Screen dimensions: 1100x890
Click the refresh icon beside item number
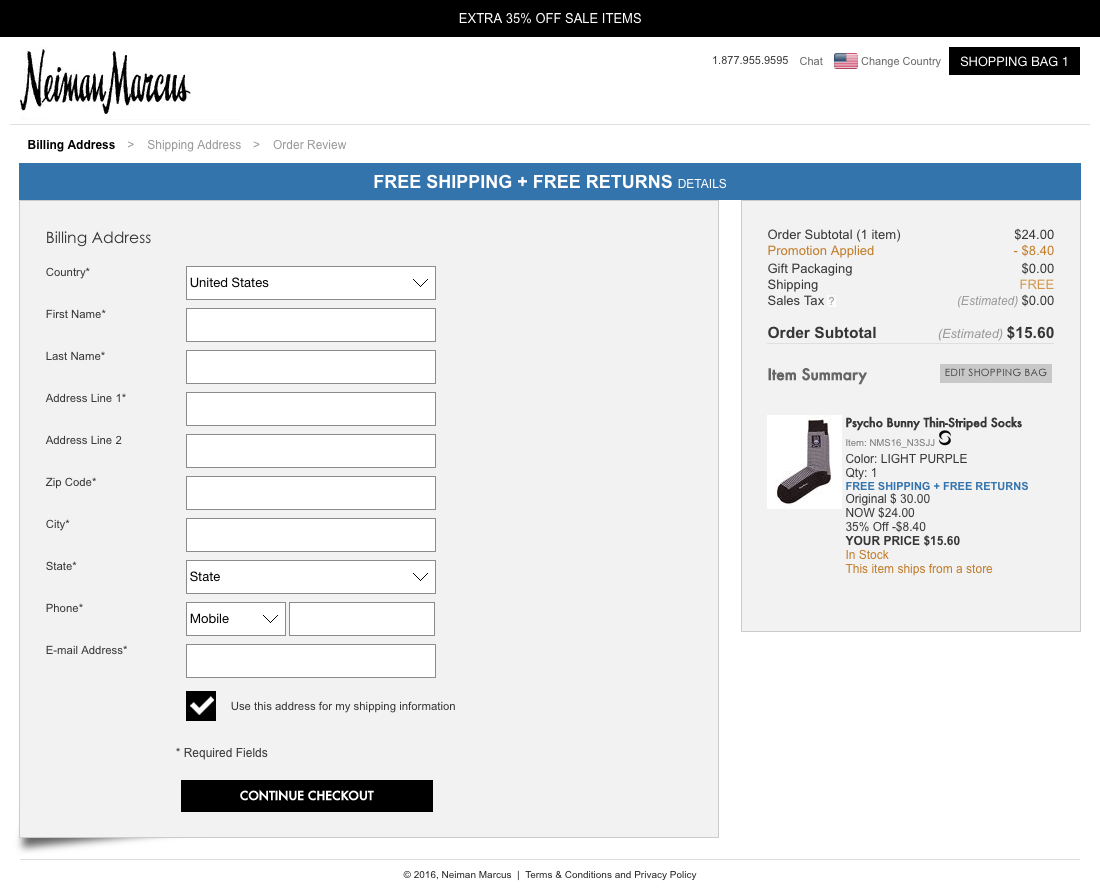945,438
